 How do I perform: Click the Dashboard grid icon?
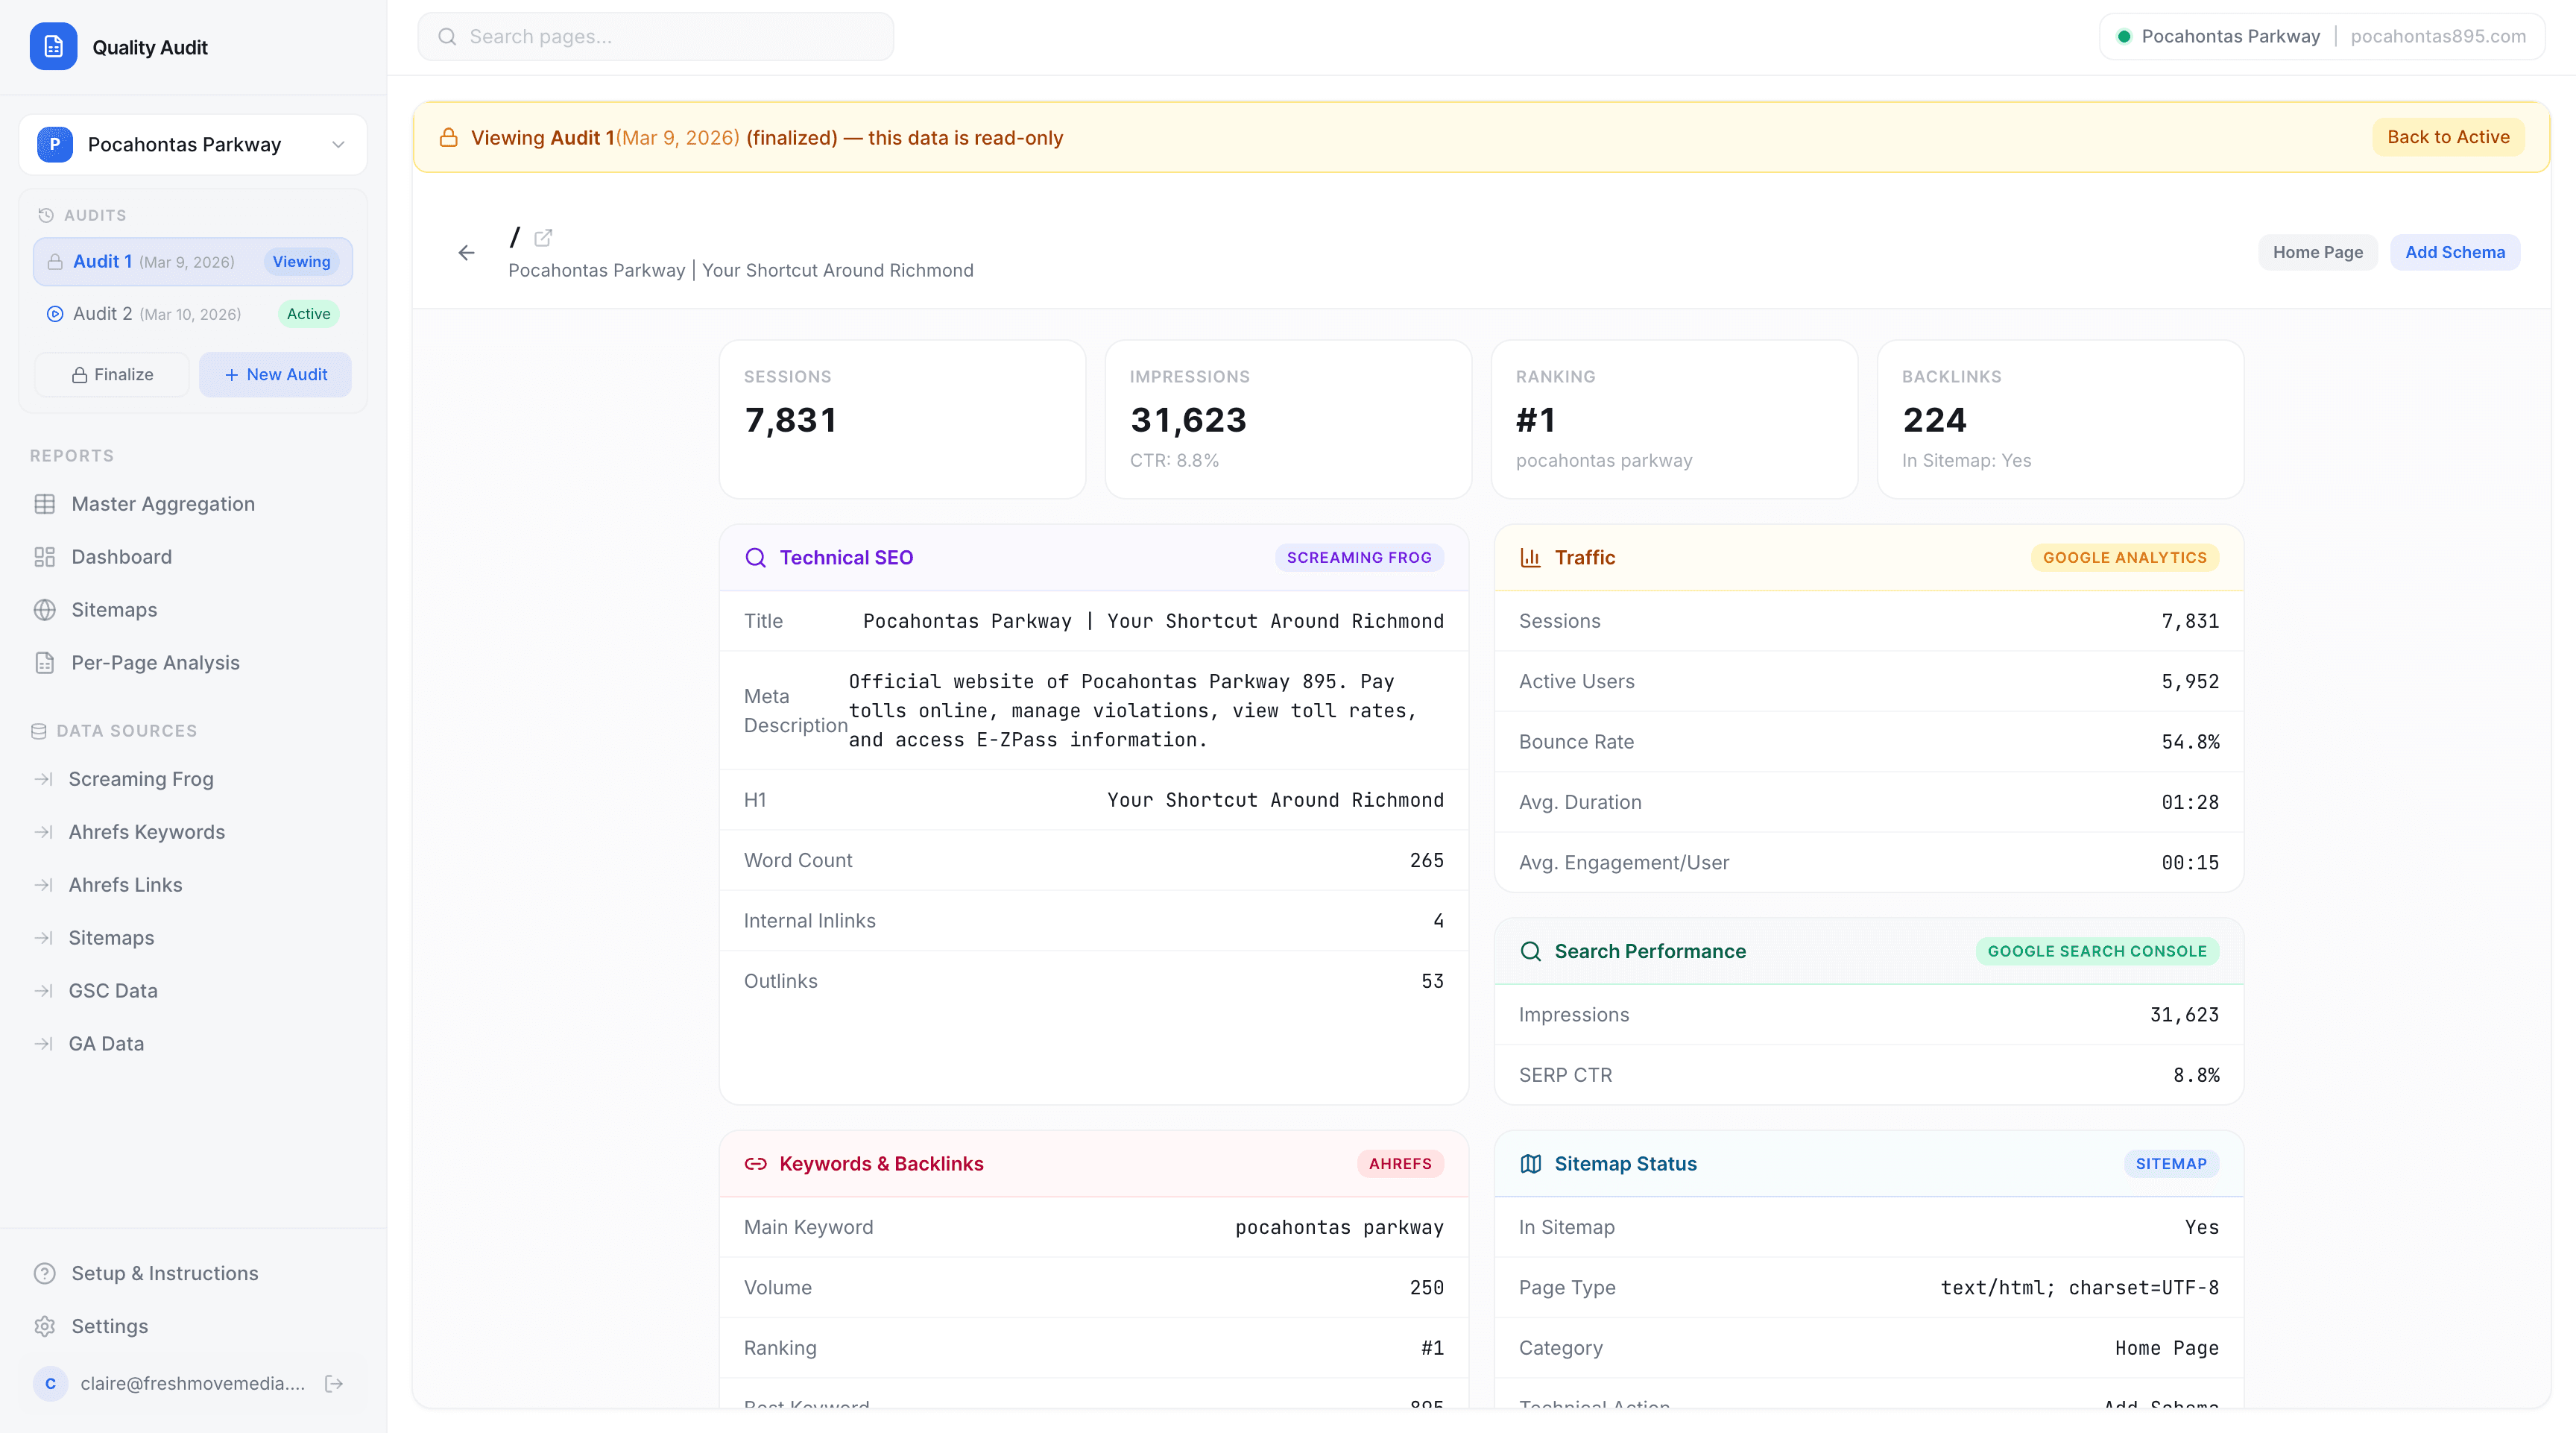[44, 557]
